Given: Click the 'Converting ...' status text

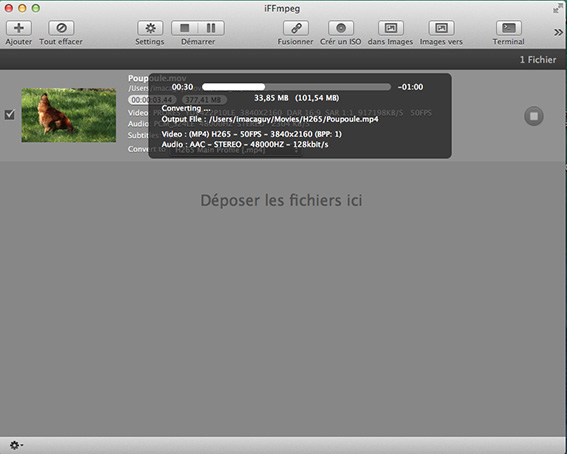Looking at the screenshot, I should [186, 108].
